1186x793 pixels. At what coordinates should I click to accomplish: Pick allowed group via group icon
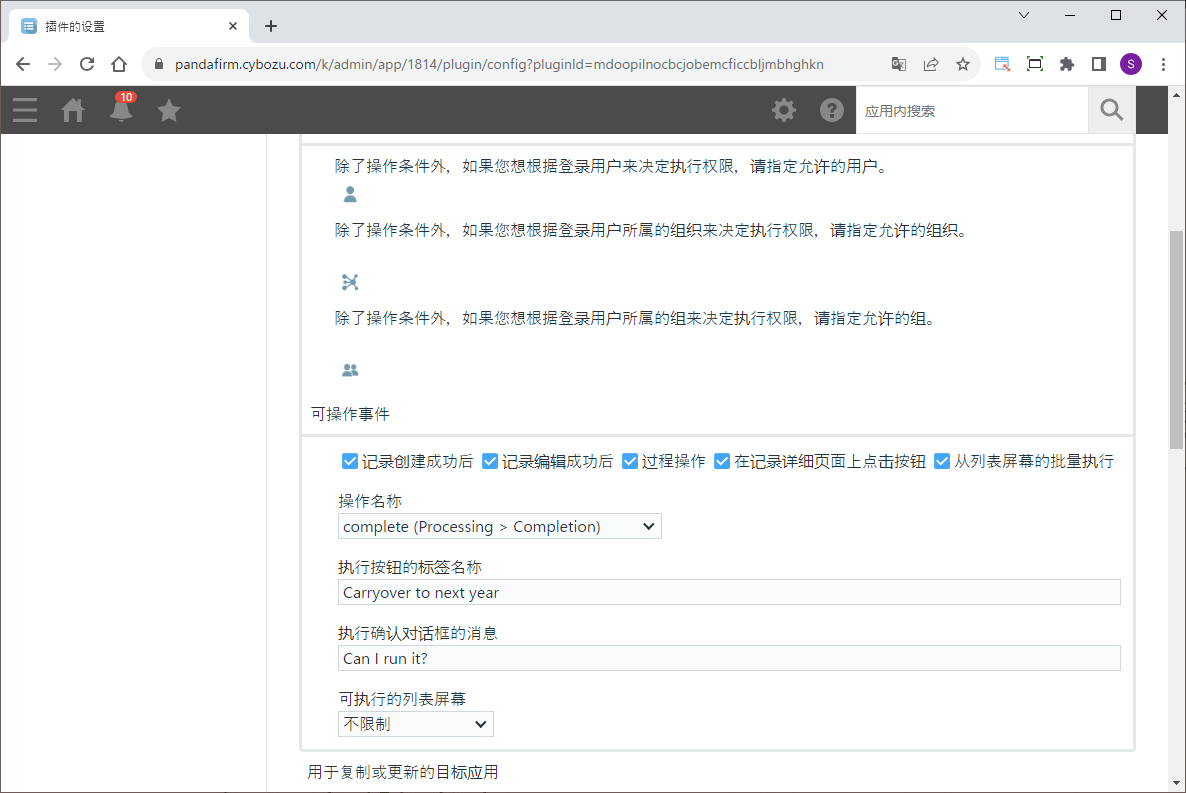coord(350,370)
